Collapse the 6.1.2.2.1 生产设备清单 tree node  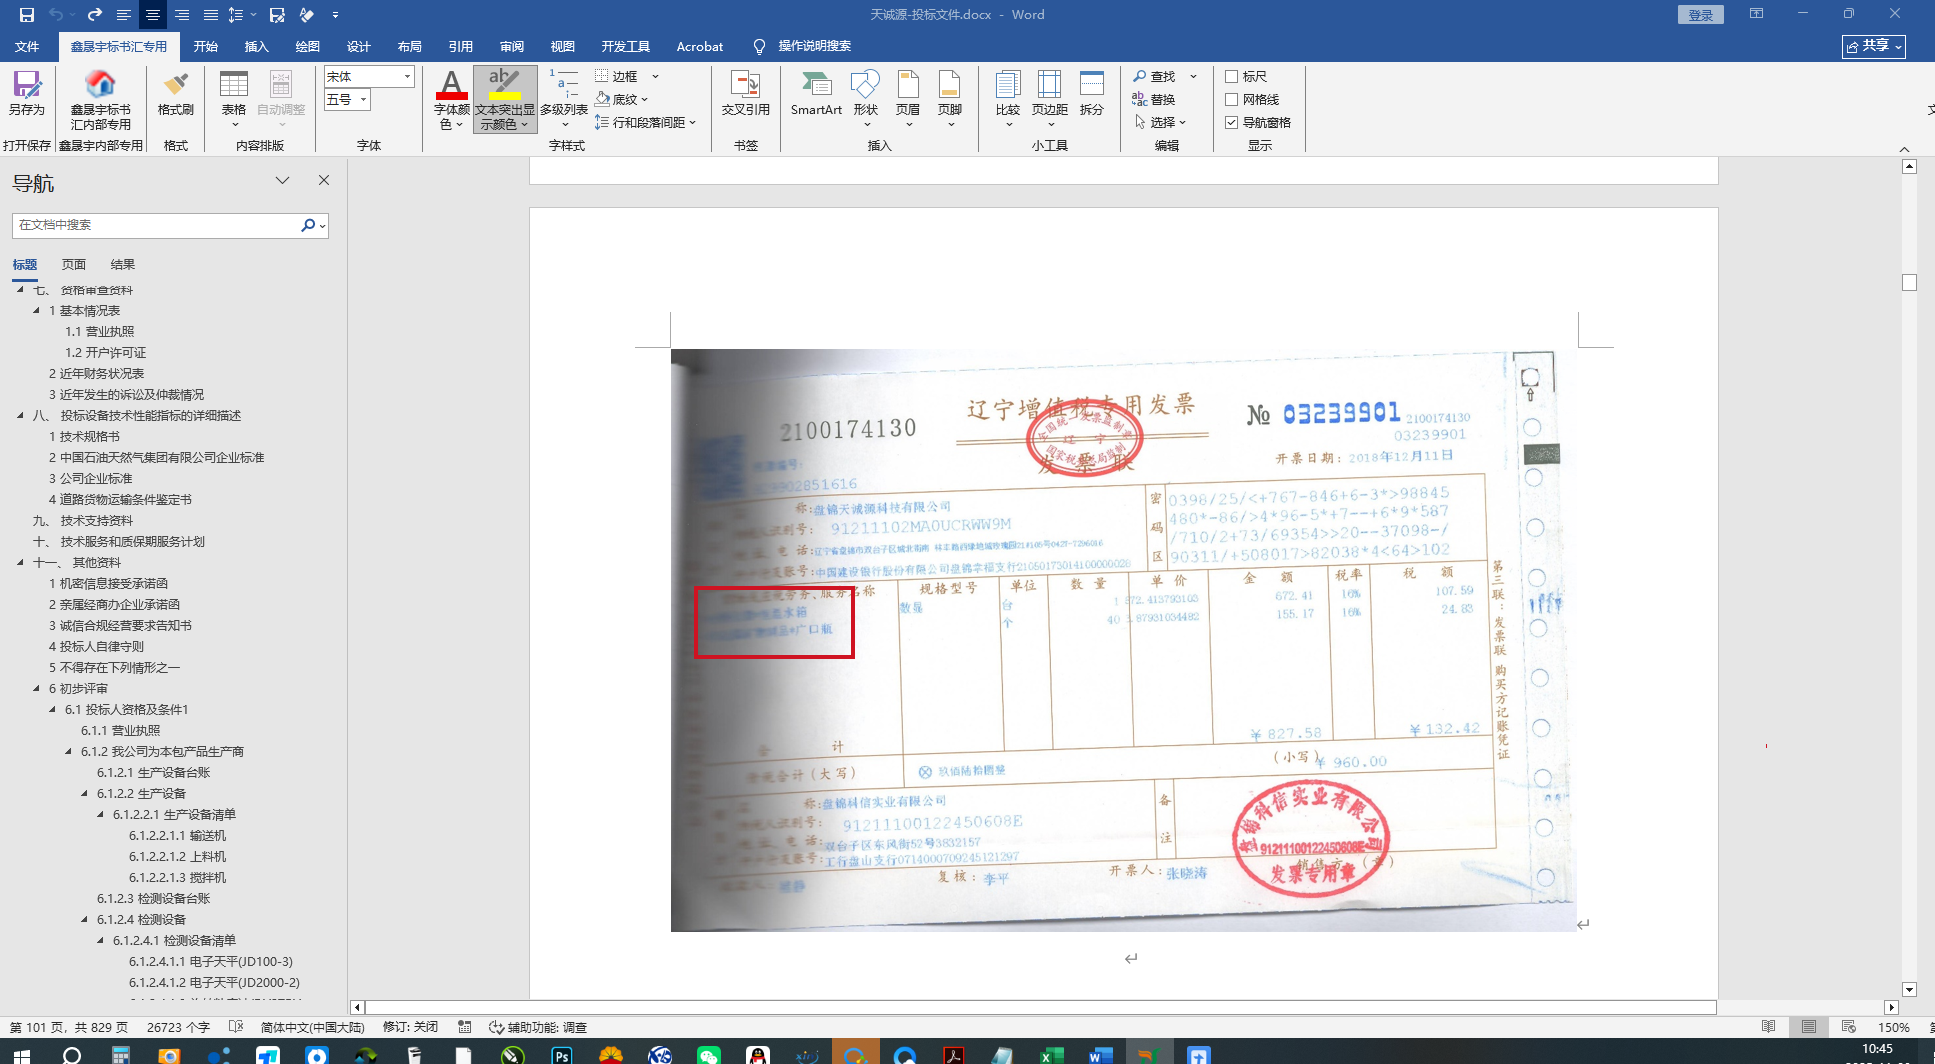100,815
